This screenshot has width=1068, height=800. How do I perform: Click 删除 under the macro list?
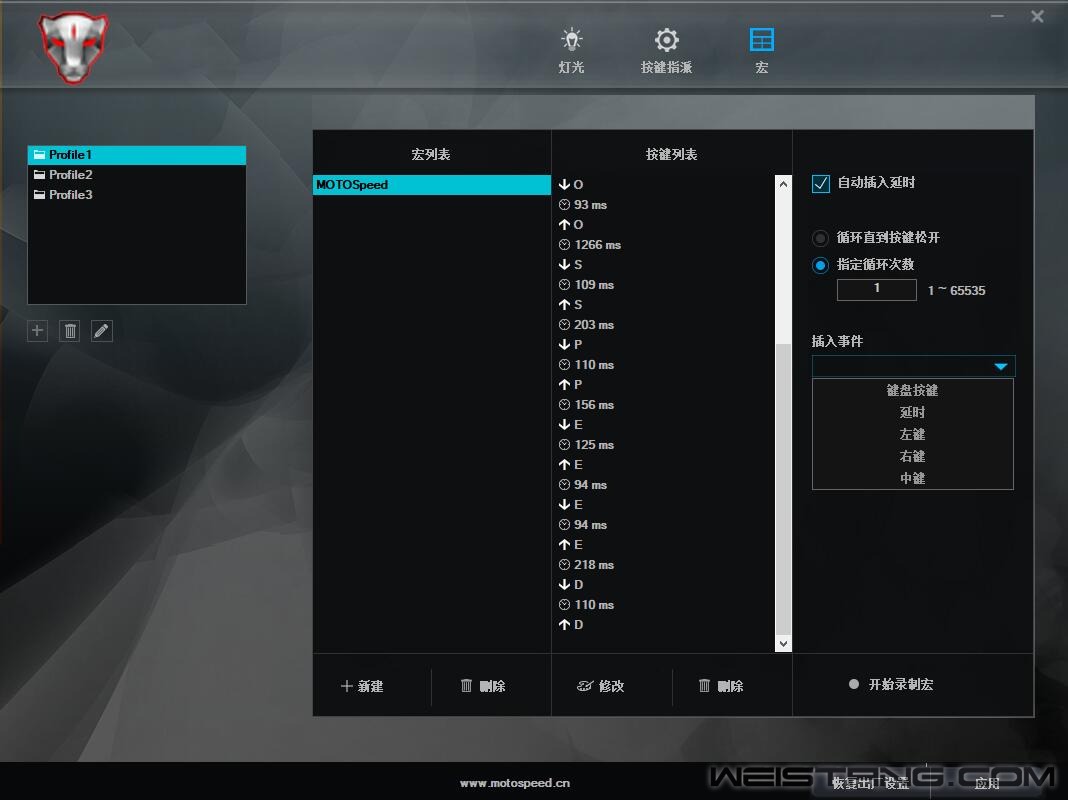(x=483, y=686)
